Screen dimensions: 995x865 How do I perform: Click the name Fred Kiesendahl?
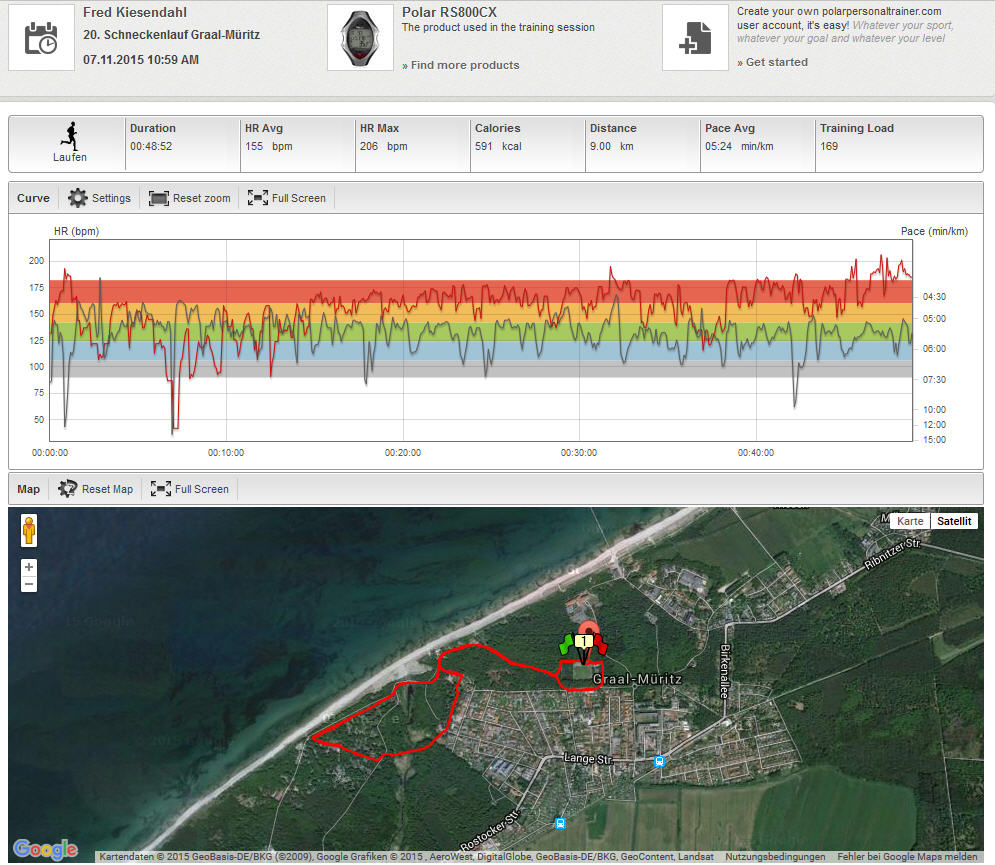click(x=135, y=12)
